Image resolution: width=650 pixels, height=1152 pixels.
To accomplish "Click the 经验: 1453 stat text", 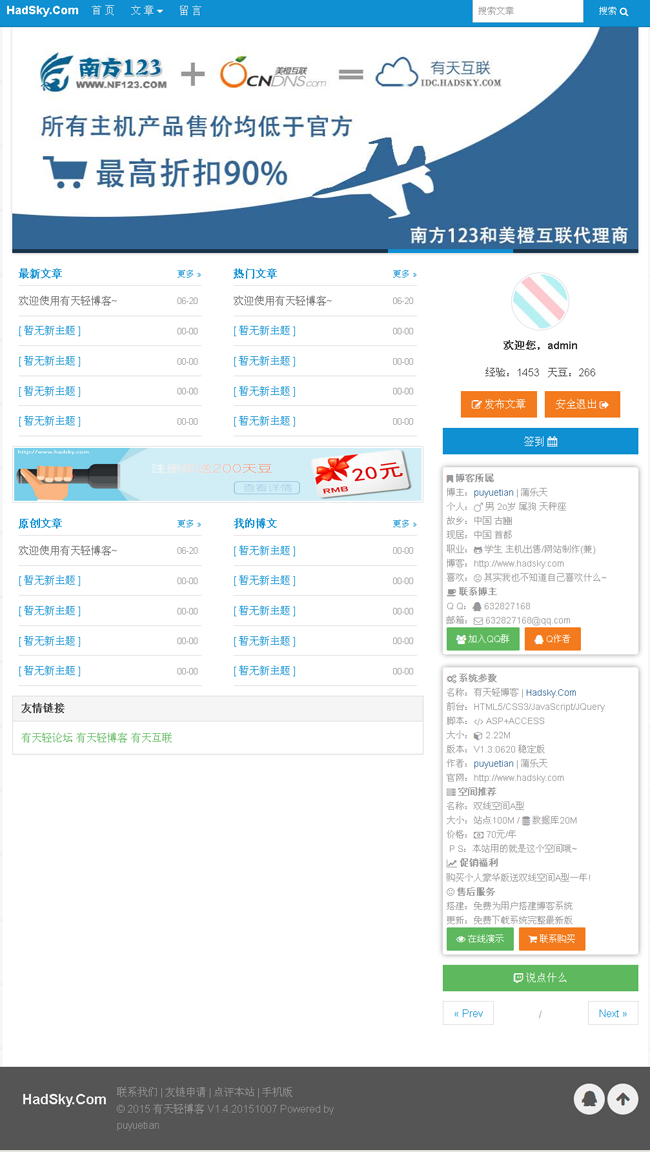I will point(512,372).
